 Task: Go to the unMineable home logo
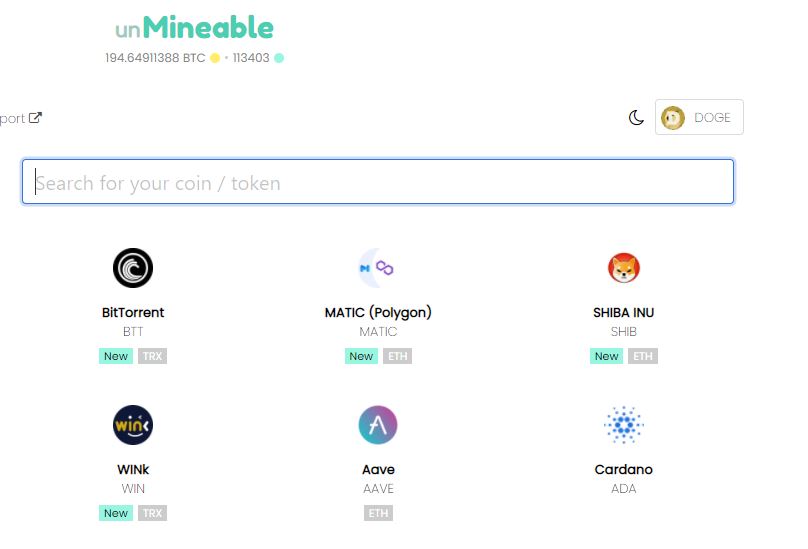194,27
